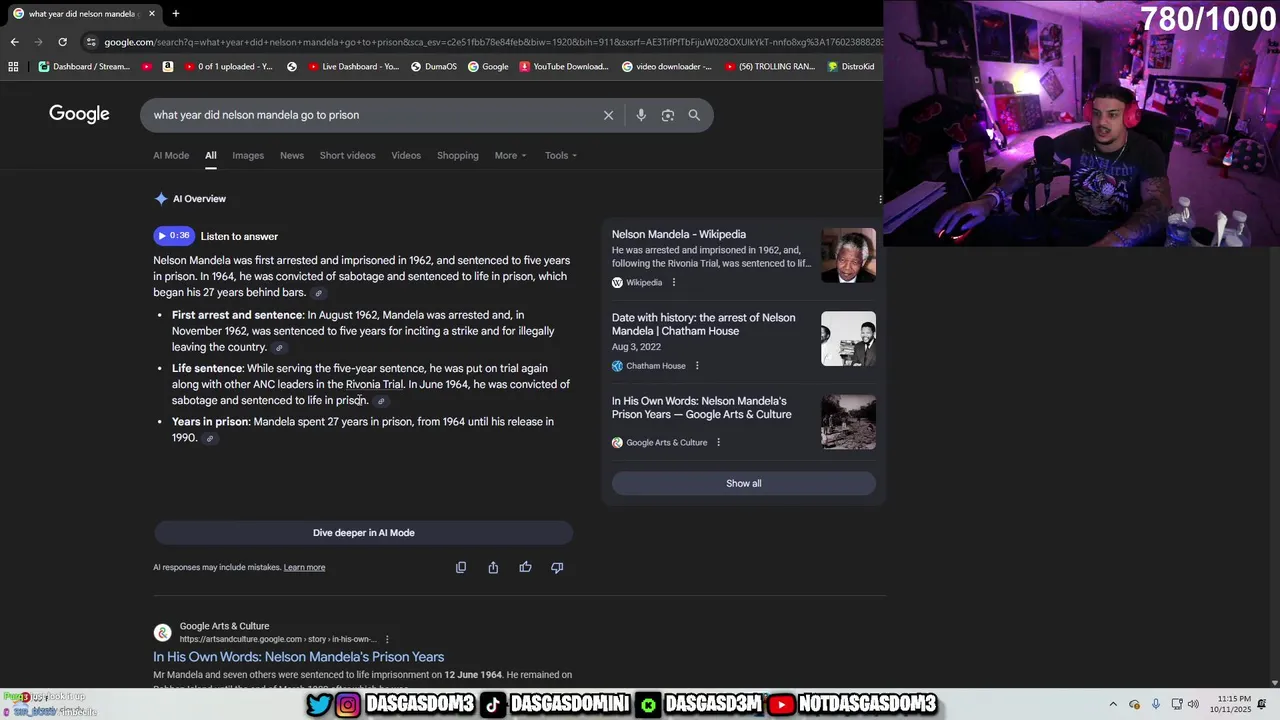Screen dimensions: 1280x720
Task: Search by image with Lens icon
Action: pos(668,115)
